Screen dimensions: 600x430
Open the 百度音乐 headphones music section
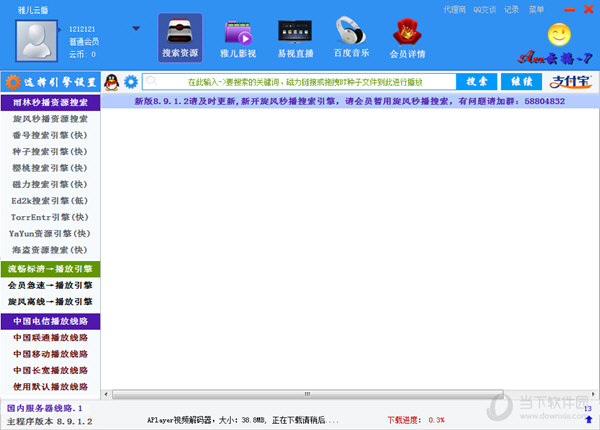point(351,37)
